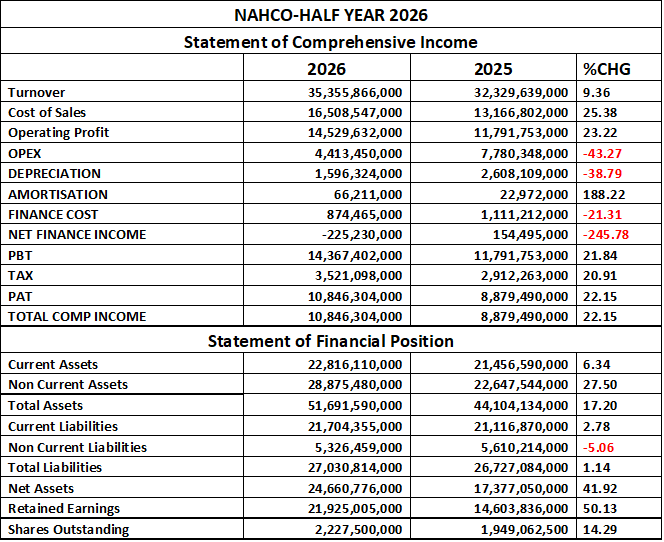Viewport: 664px width, 542px height.
Task: Select the TAX 2026 value 3,521,098,000
Action: pos(358,276)
